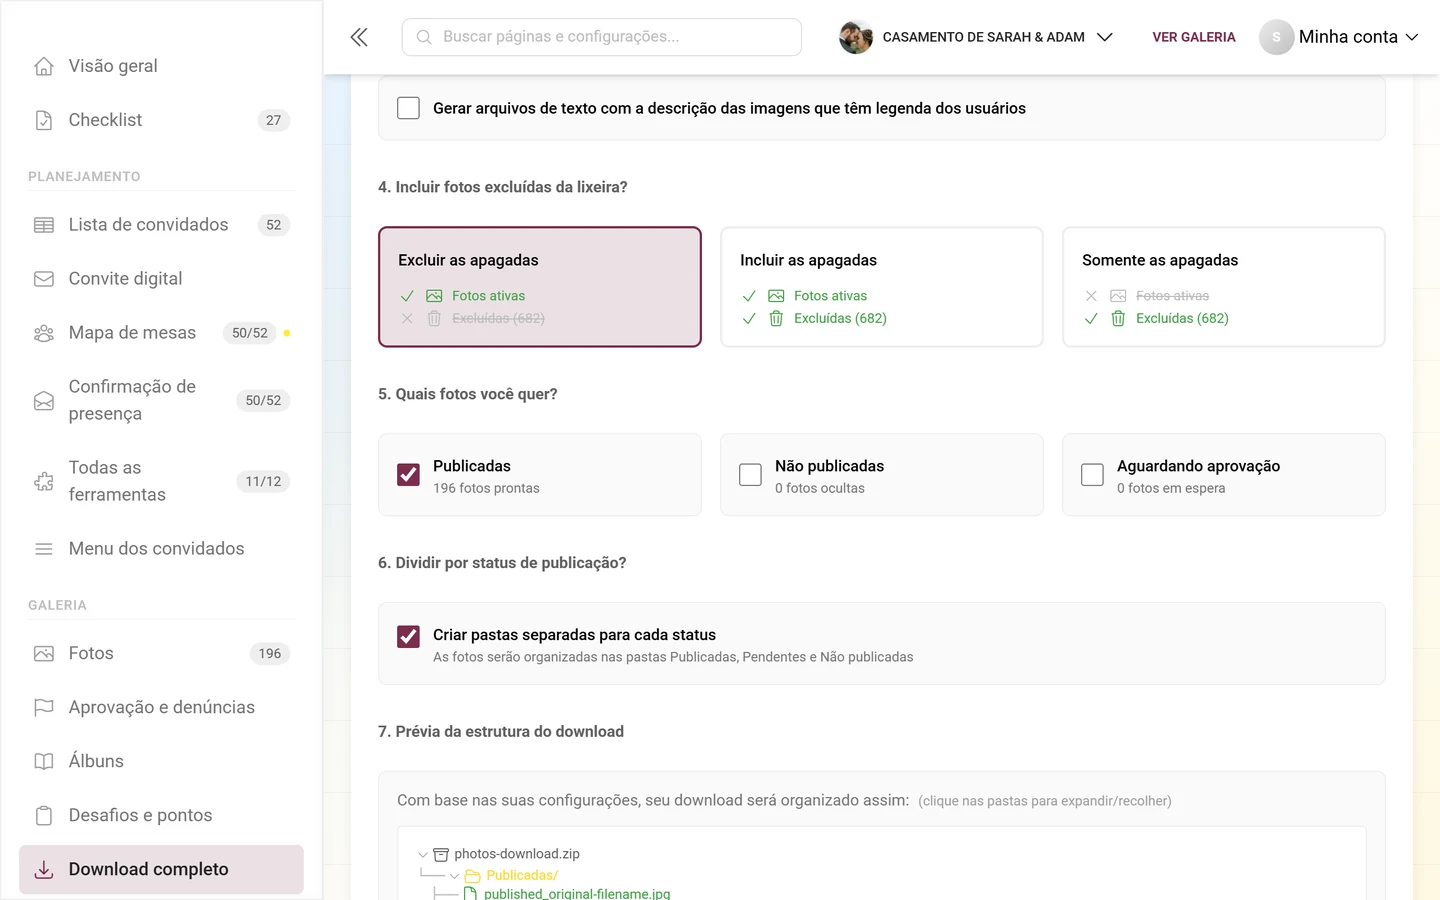Click the Lista de convidados table icon
This screenshot has width=1440, height=900.
point(44,225)
